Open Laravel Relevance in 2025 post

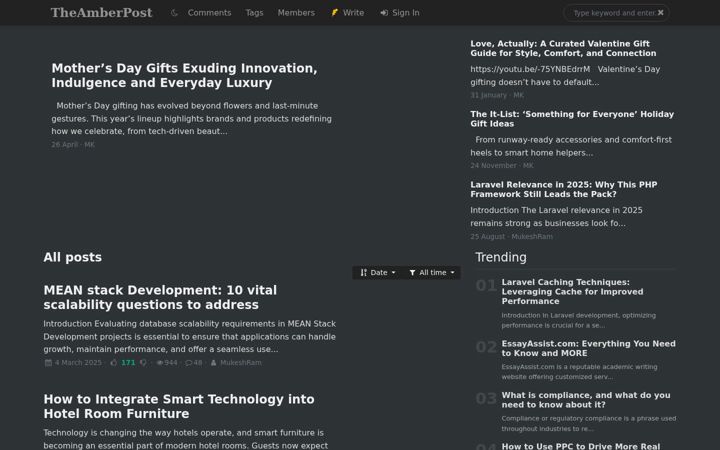[x=563, y=189]
